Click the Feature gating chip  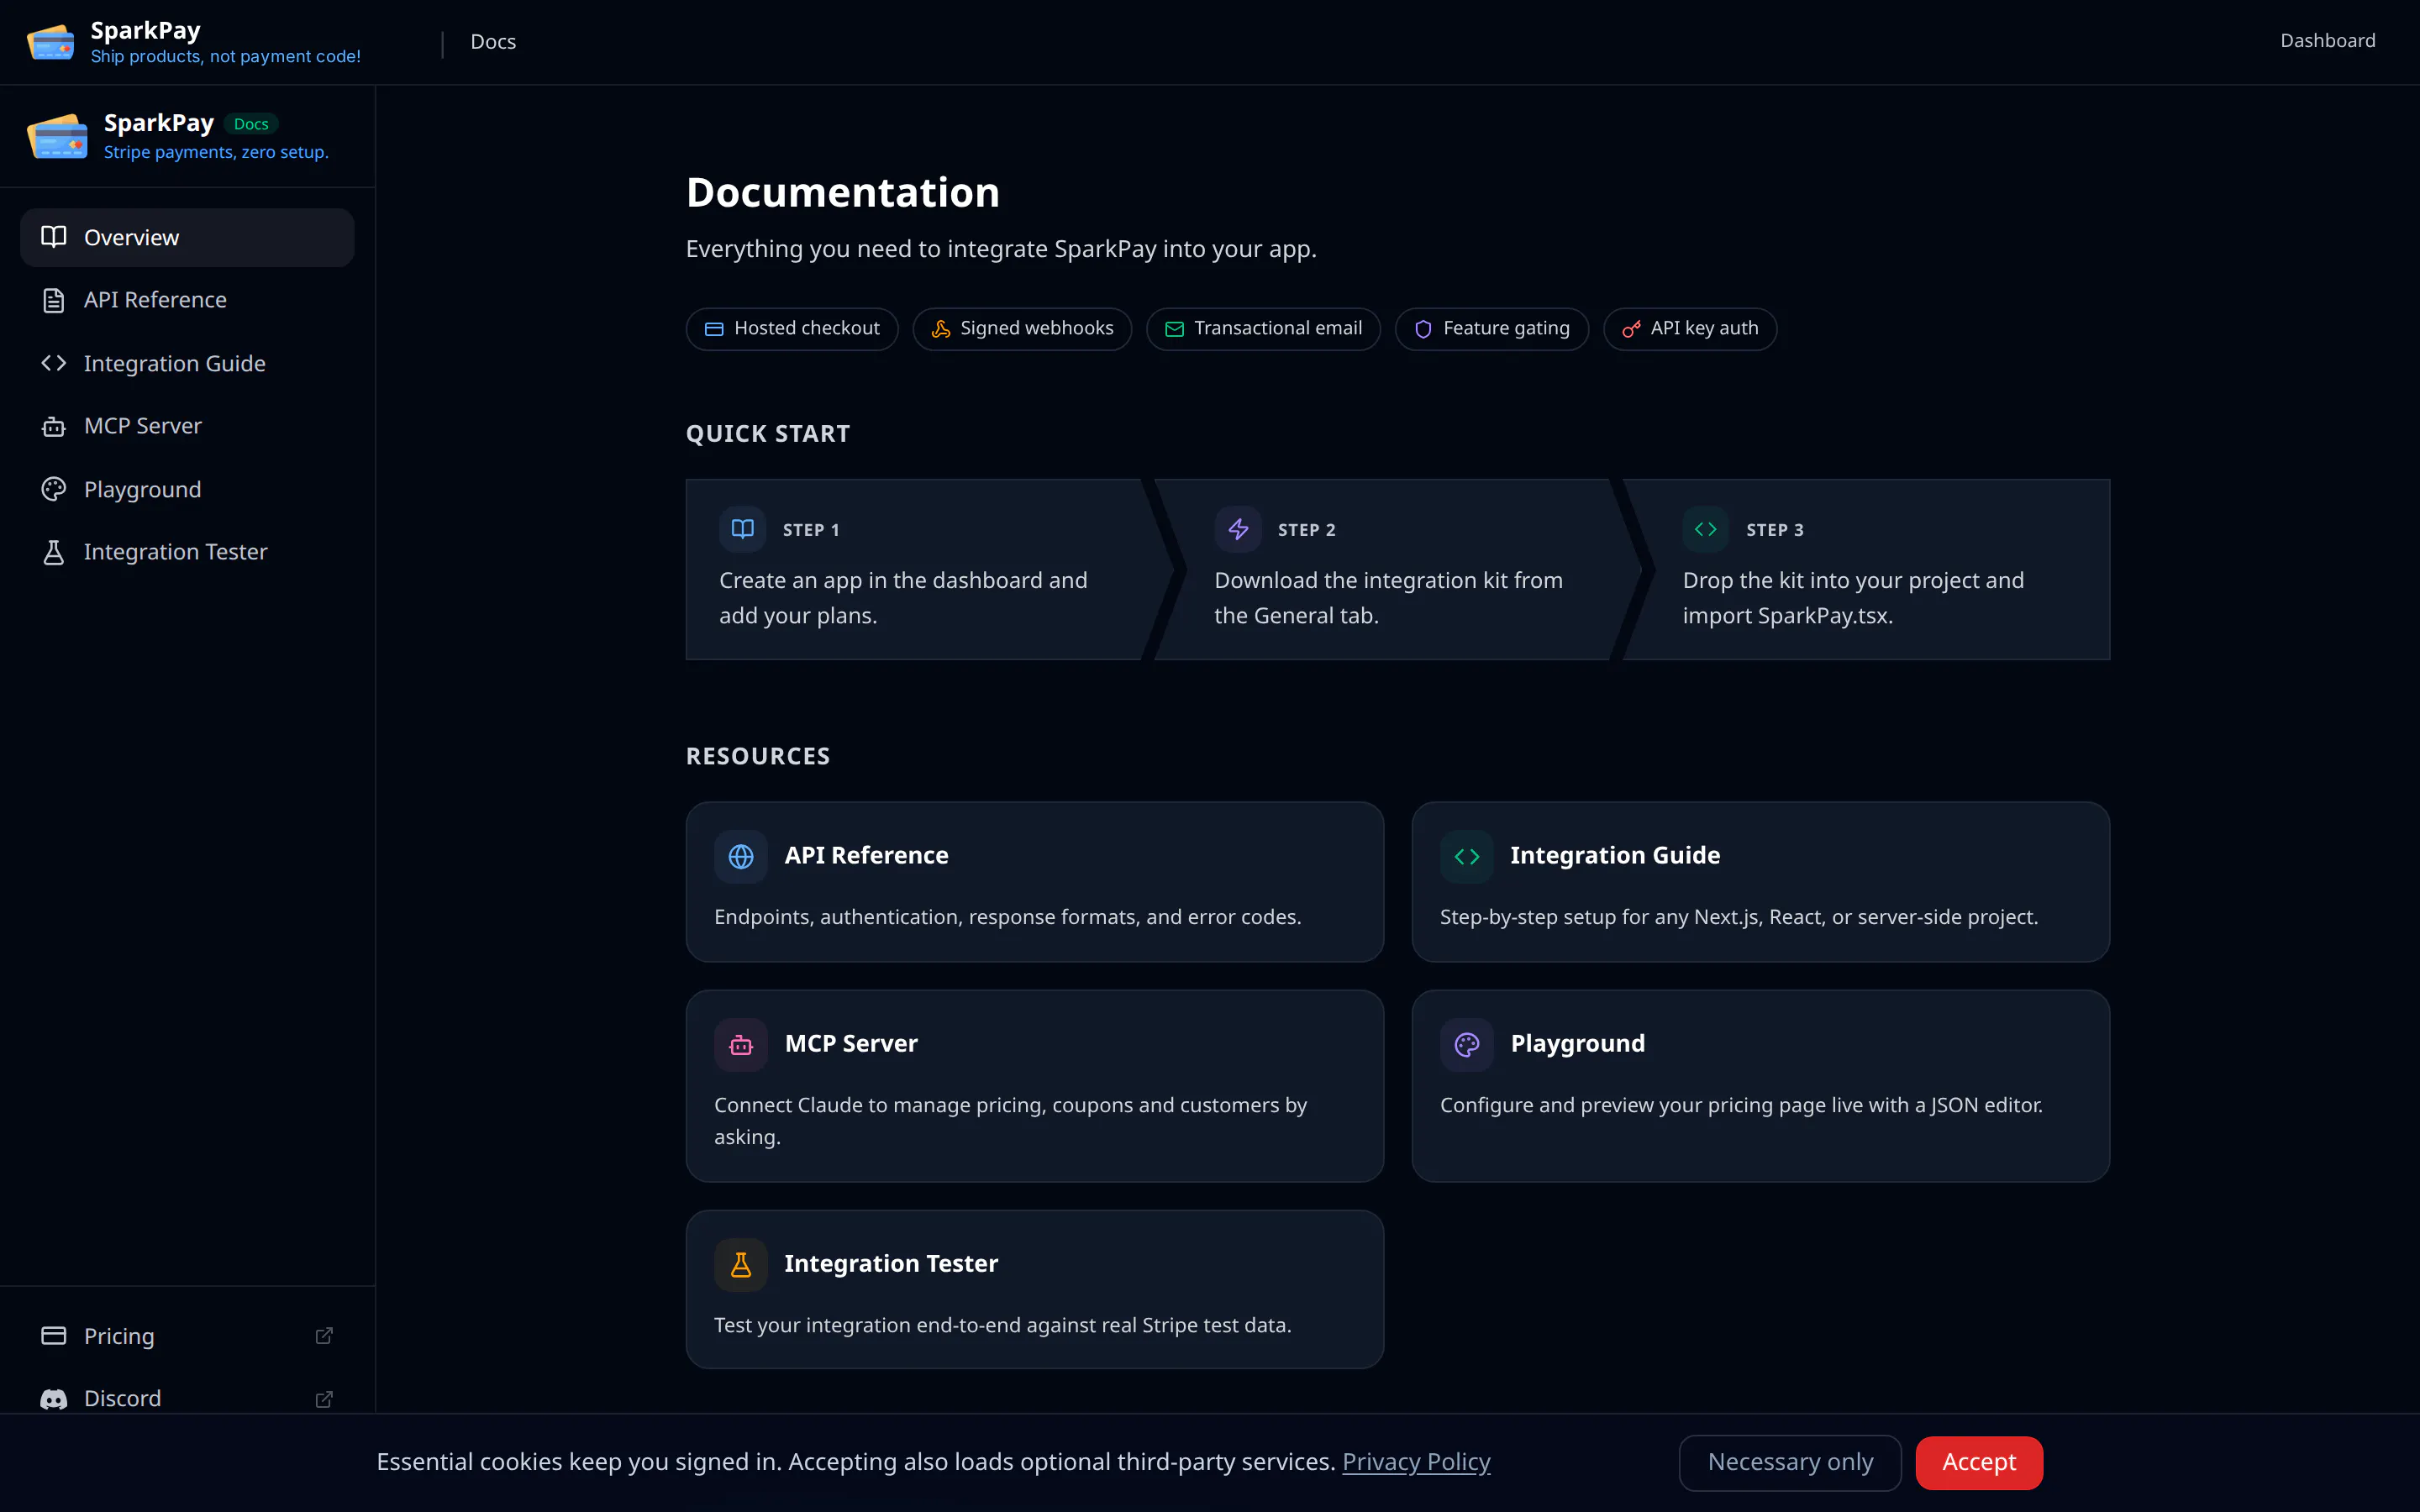pyautogui.click(x=1492, y=329)
